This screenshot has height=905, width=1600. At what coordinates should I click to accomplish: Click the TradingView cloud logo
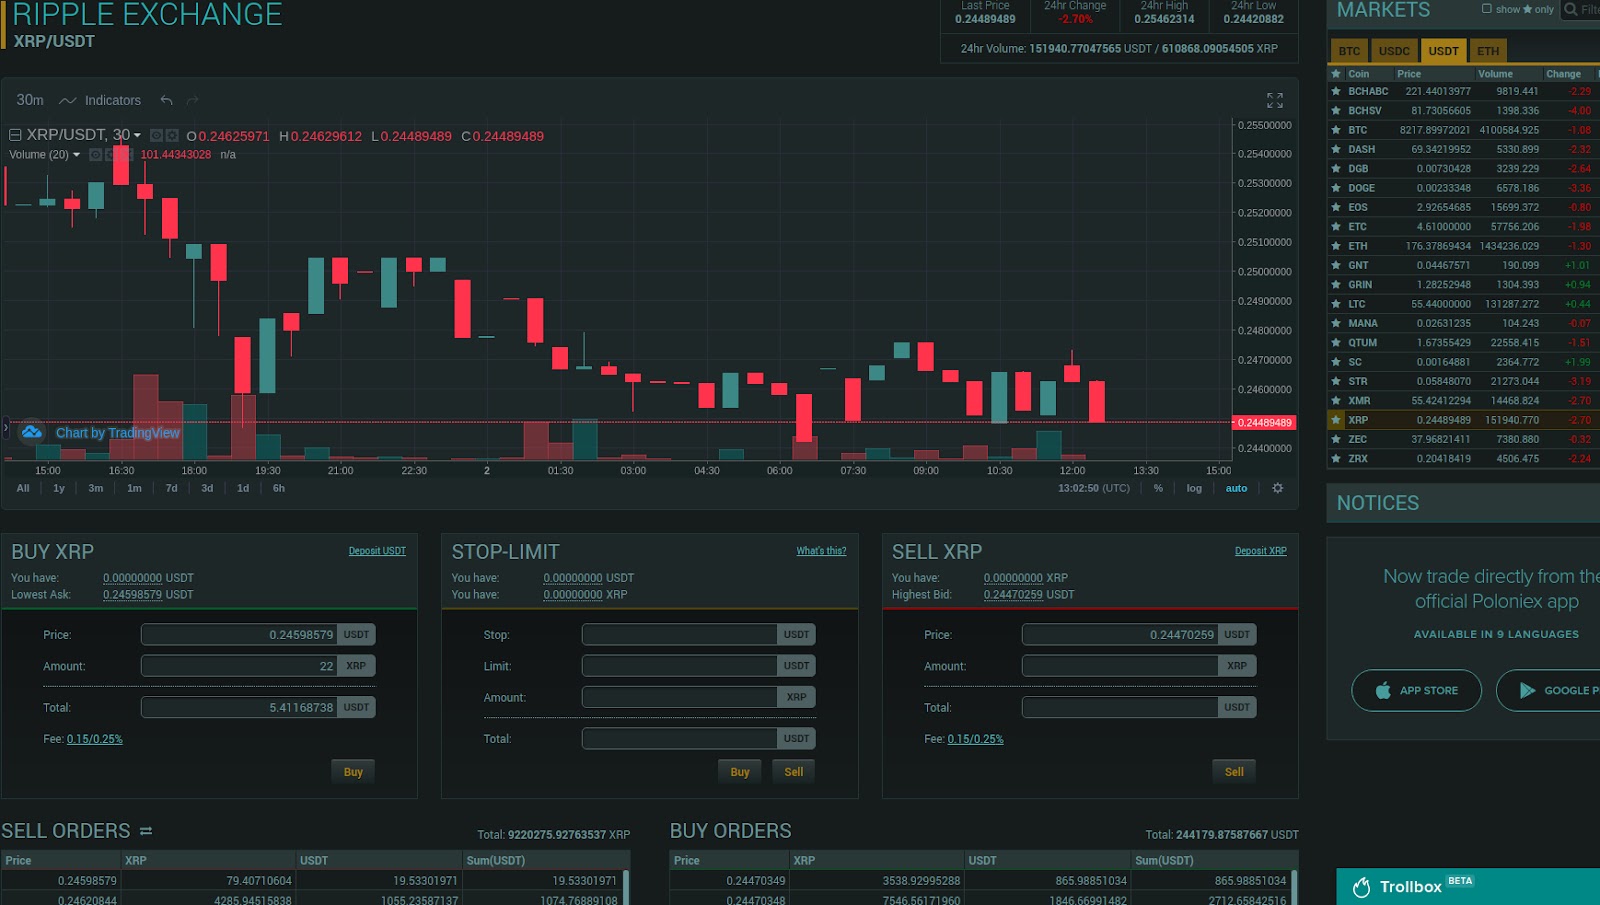32,432
